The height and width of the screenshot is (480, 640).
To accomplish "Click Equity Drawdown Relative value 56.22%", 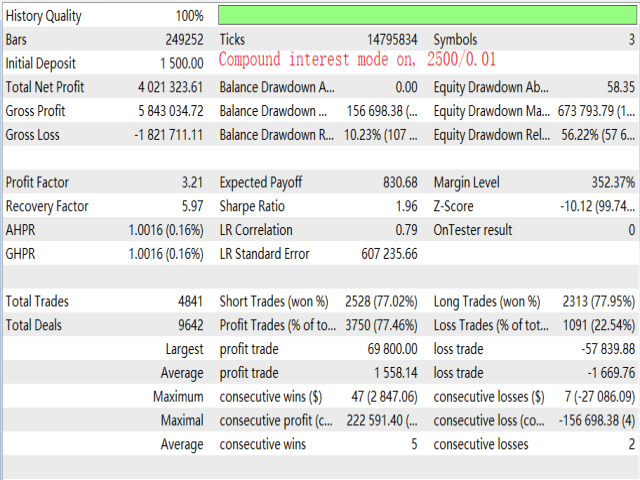I will 598,135.
